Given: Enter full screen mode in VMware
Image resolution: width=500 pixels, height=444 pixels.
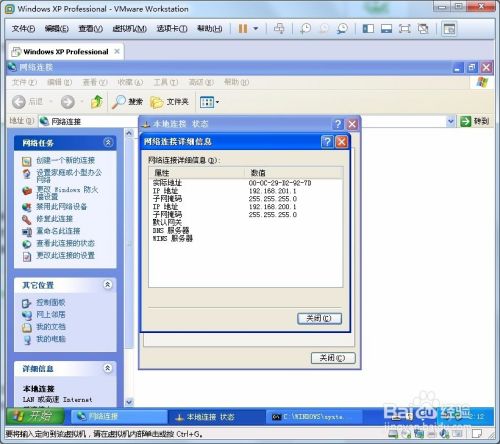Looking at the screenshot, I should pos(405,29).
